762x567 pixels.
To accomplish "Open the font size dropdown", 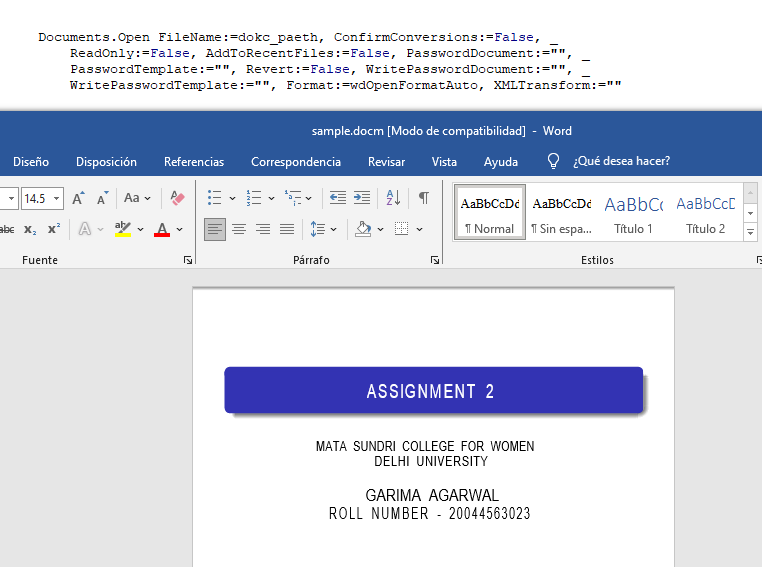I will point(56,198).
